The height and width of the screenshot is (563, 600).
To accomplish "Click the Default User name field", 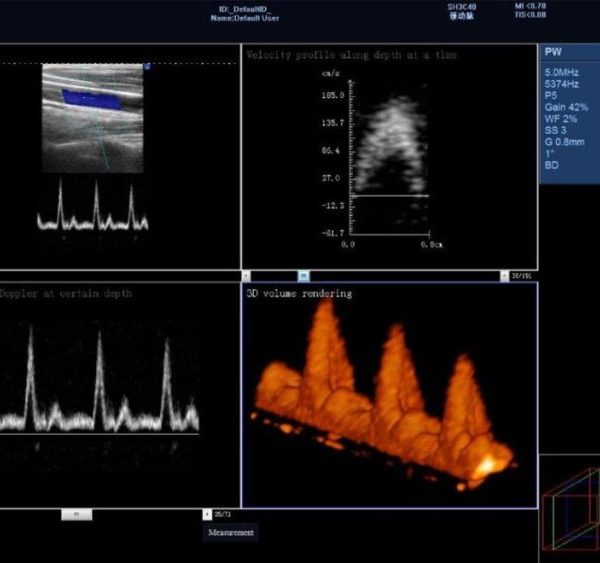I will click(x=246, y=17).
